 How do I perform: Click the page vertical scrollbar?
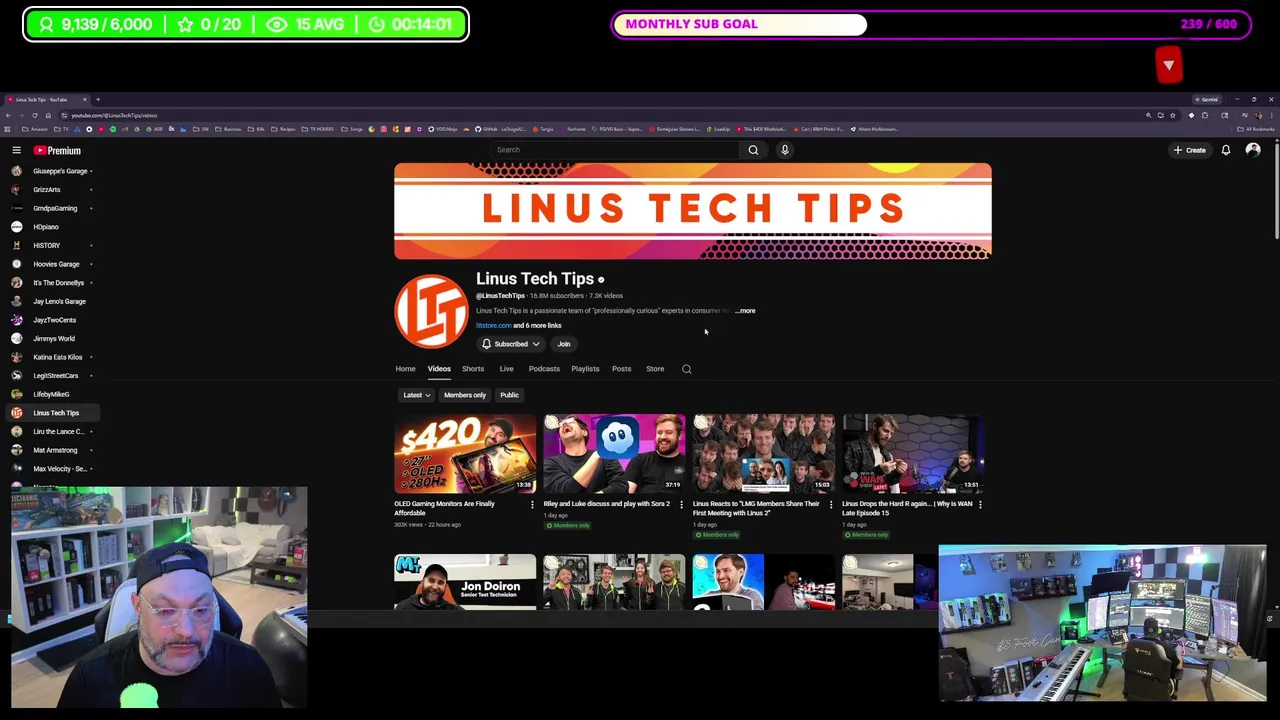pyautogui.click(x=1275, y=190)
